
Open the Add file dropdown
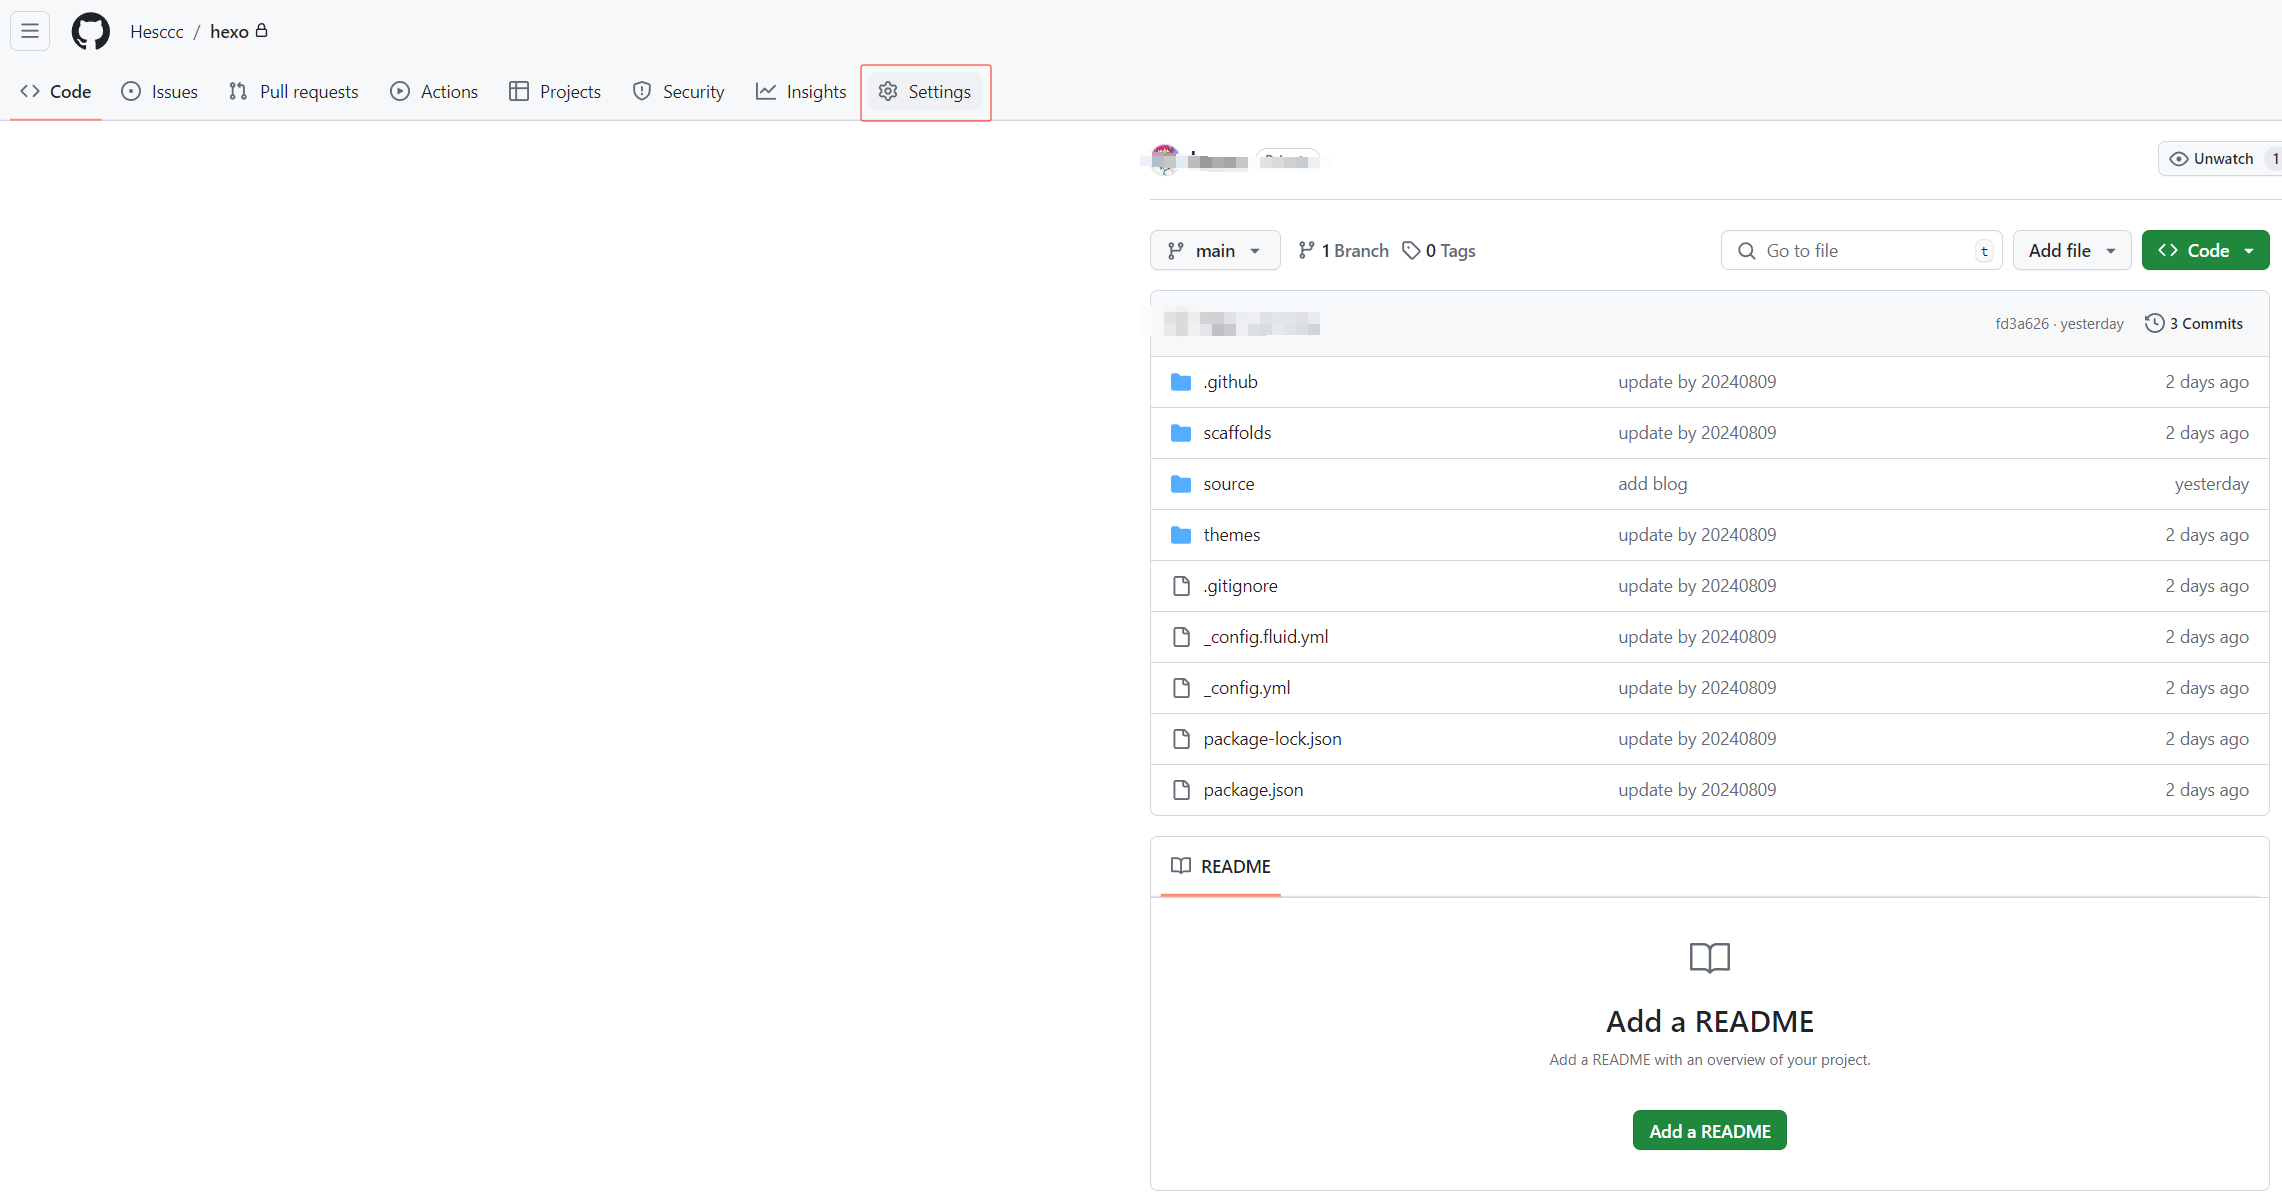[2071, 250]
